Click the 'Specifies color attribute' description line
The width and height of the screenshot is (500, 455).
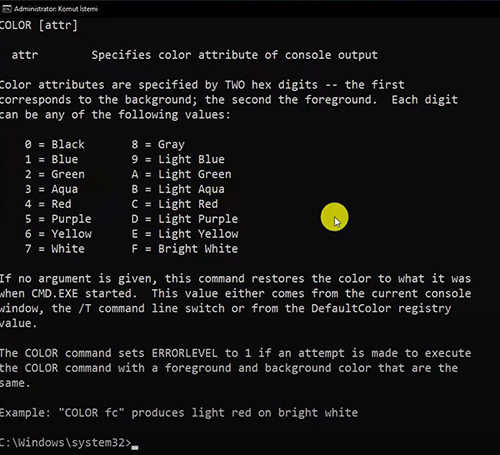(235, 55)
